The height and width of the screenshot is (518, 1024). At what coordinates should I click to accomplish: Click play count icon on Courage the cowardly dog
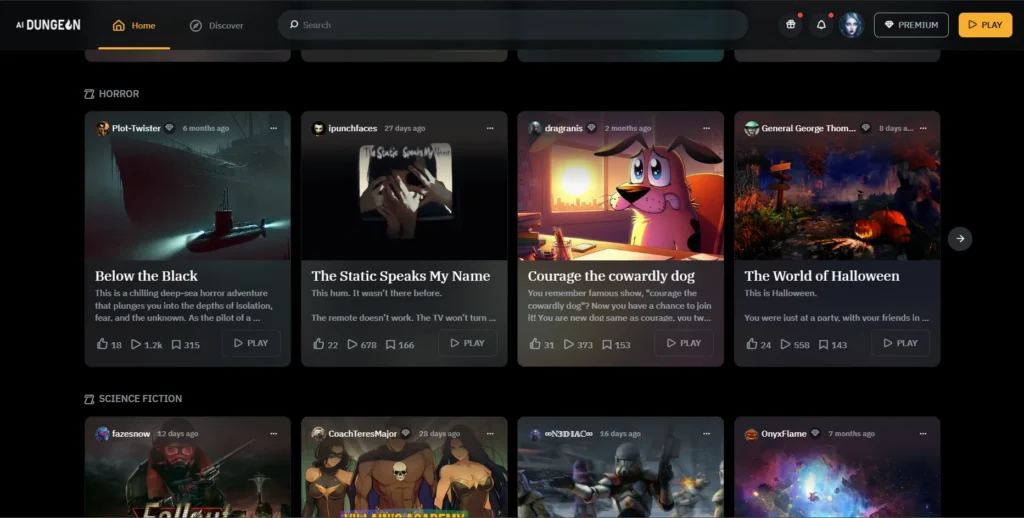tap(569, 344)
